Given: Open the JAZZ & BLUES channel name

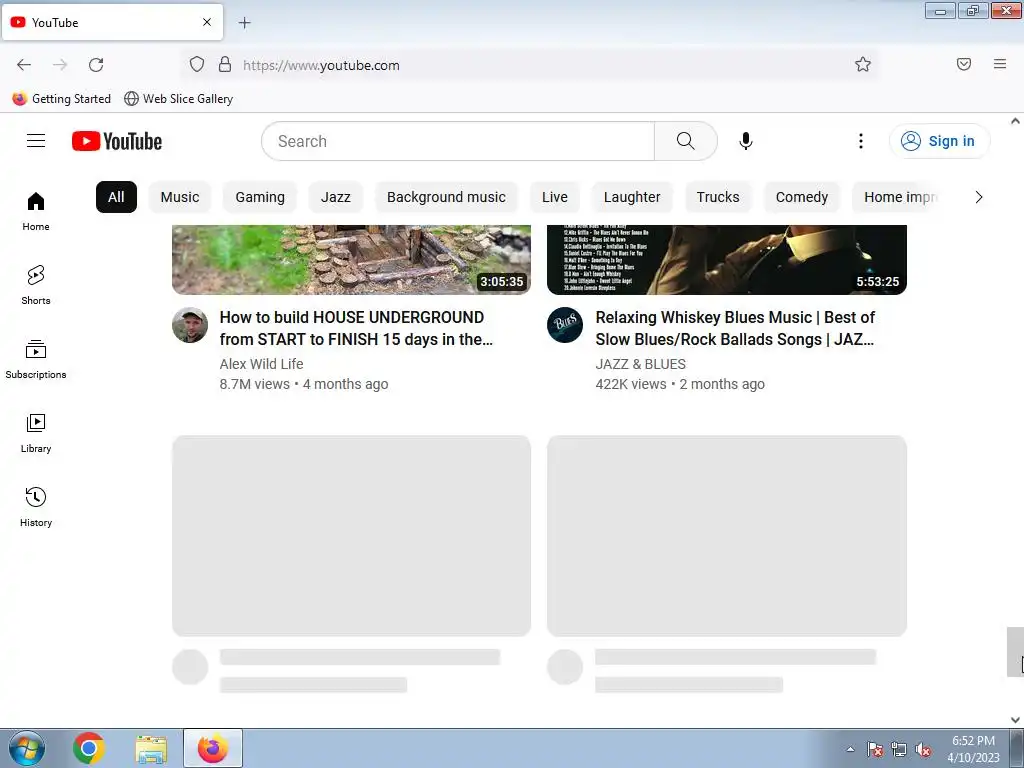Looking at the screenshot, I should click(x=640, y=364).
